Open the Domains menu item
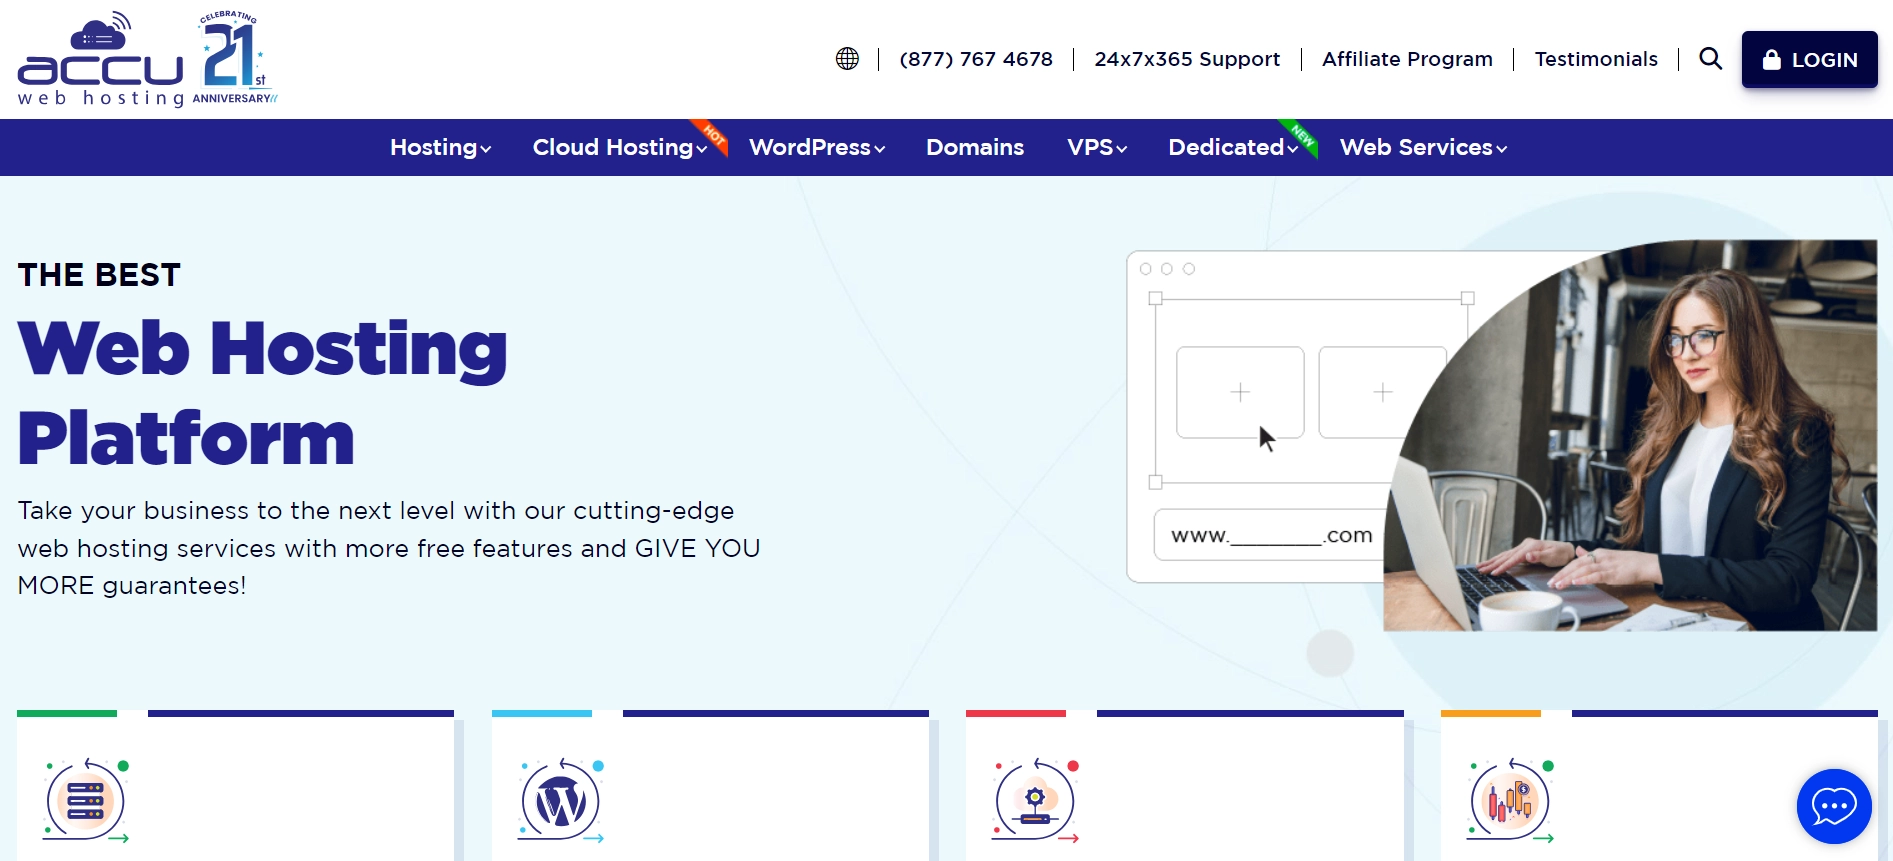1893x861 pixels. pyautogui.click(x=975, y=147)
